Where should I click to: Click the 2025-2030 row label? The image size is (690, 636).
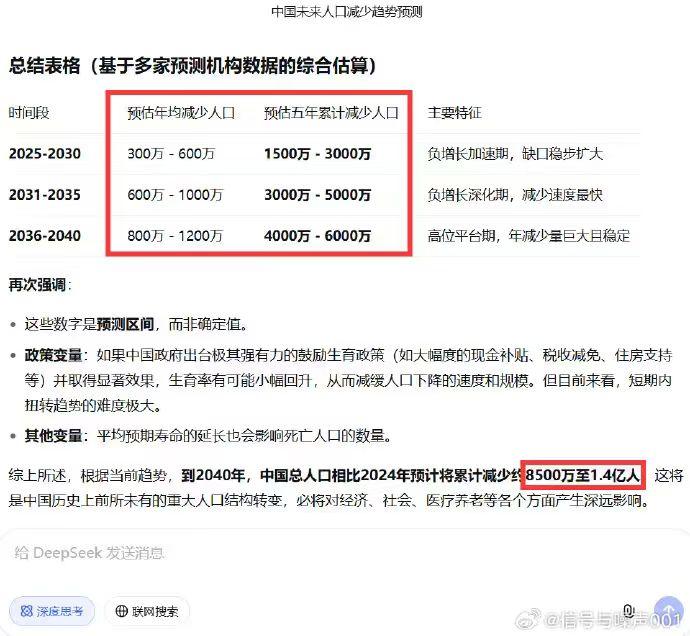point(45,154)
